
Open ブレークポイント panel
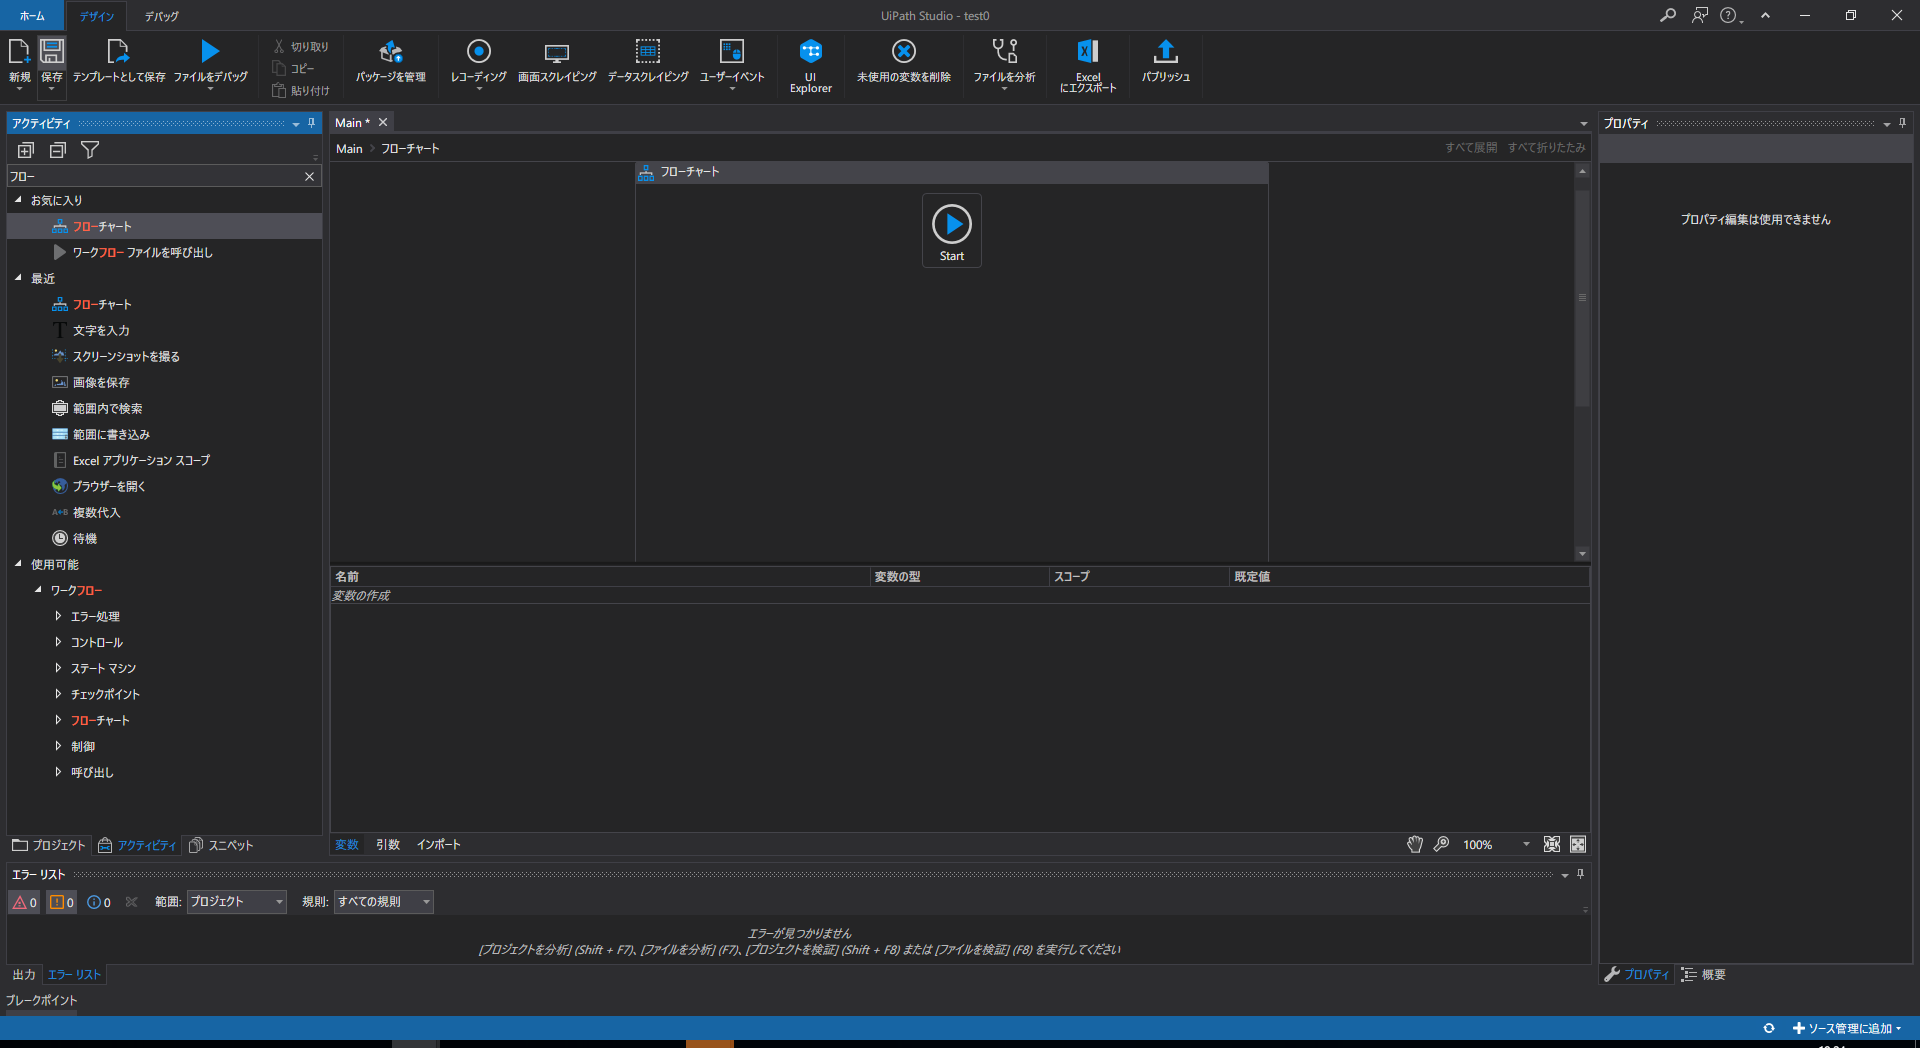click(x=42, y=1001)
